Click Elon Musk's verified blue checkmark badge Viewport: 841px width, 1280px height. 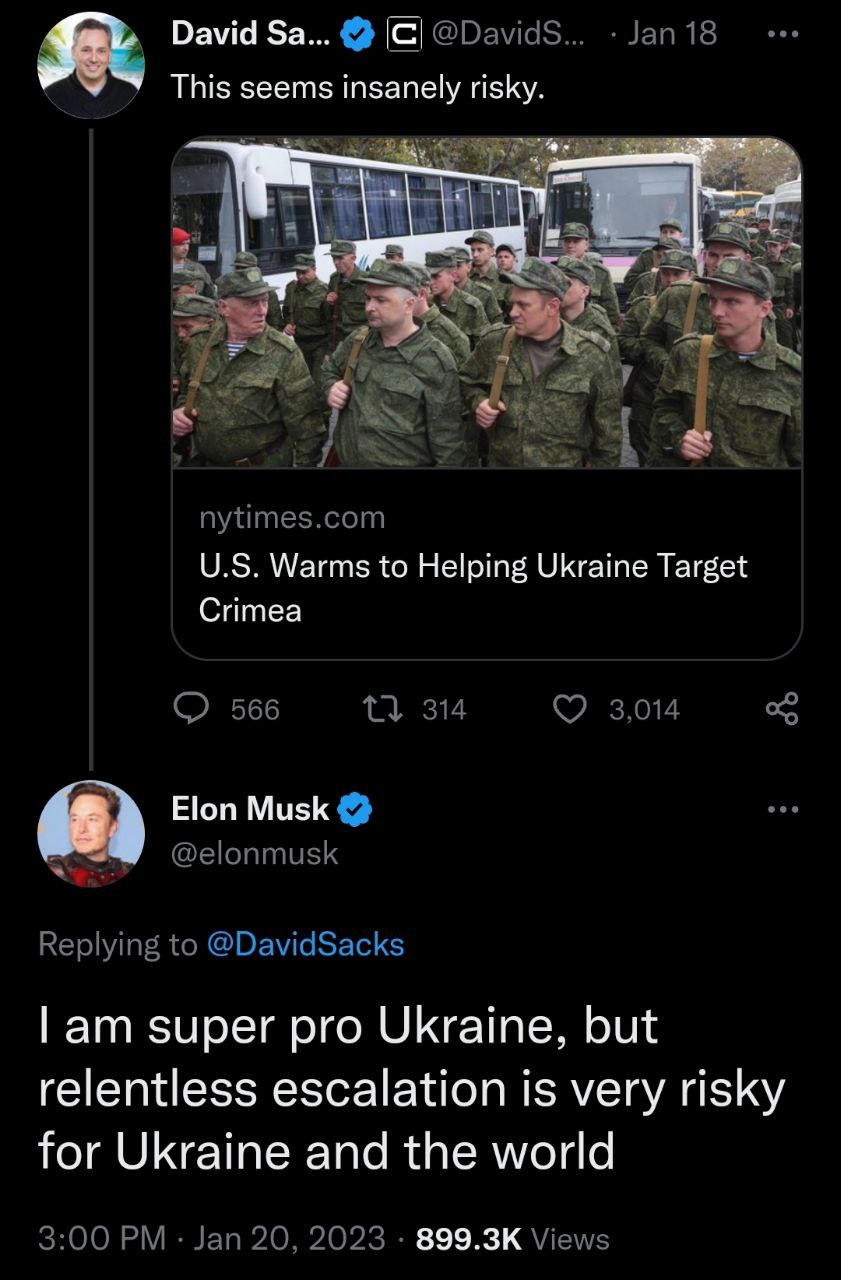356,808
